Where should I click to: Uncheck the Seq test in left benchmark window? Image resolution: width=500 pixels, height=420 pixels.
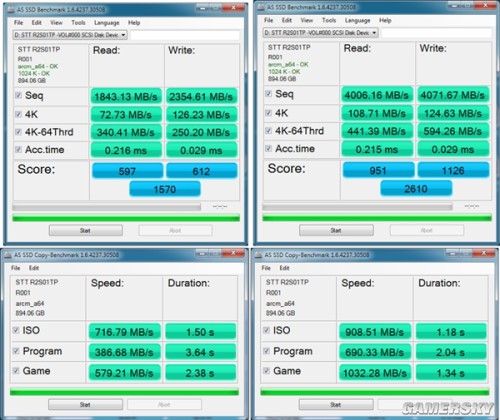coord(18,96)
